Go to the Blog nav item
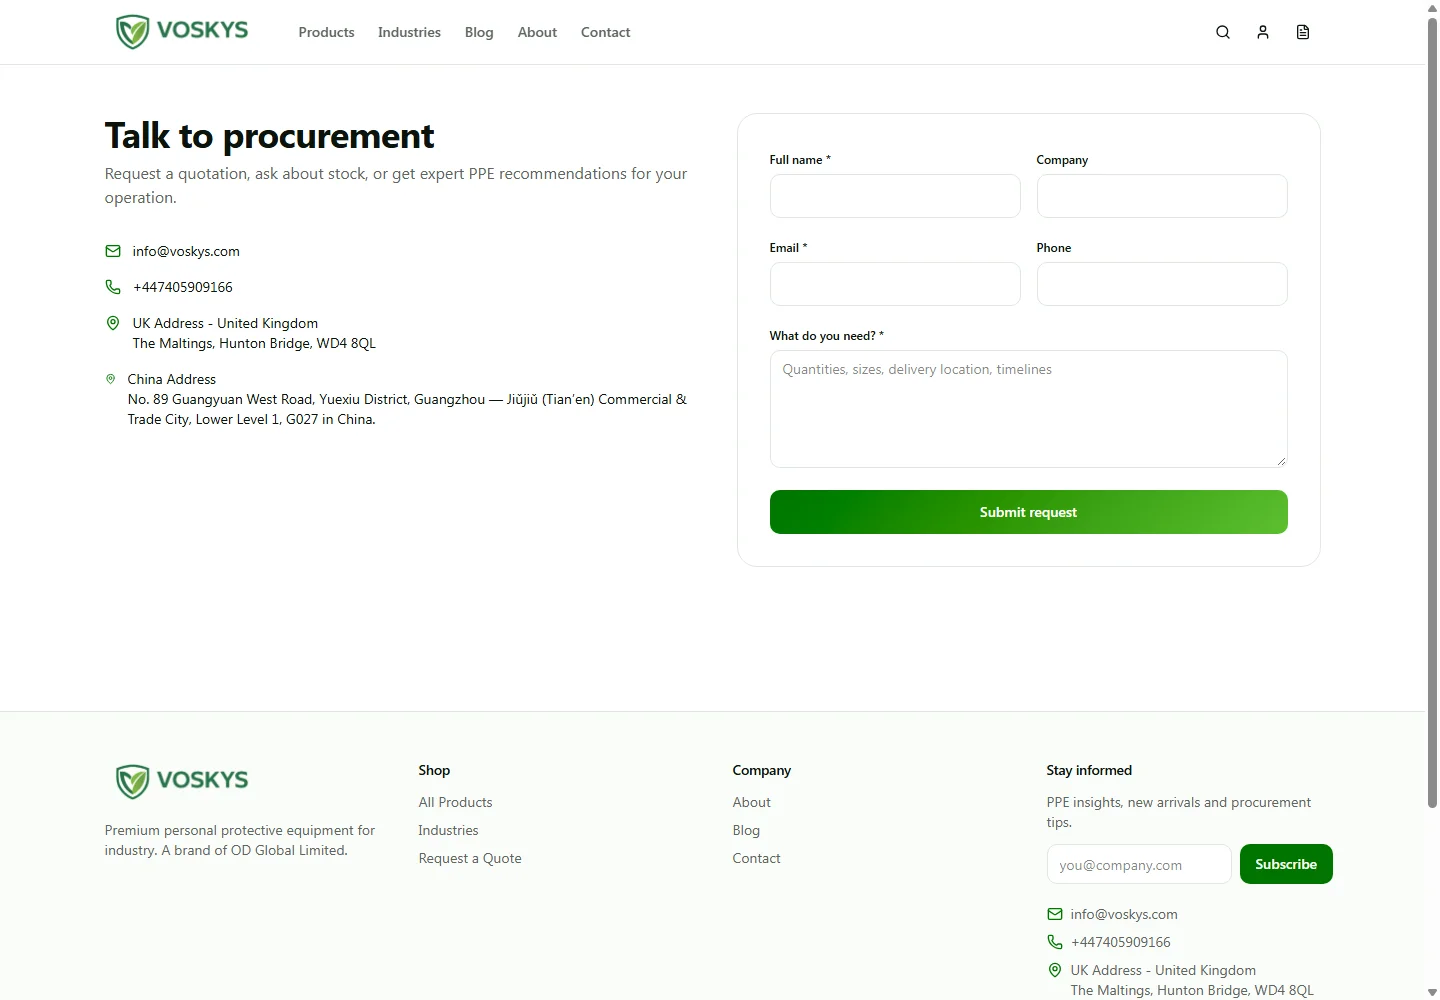Screen dimensions: 1440x1000 pyautogui.click(x=479, y=32)
